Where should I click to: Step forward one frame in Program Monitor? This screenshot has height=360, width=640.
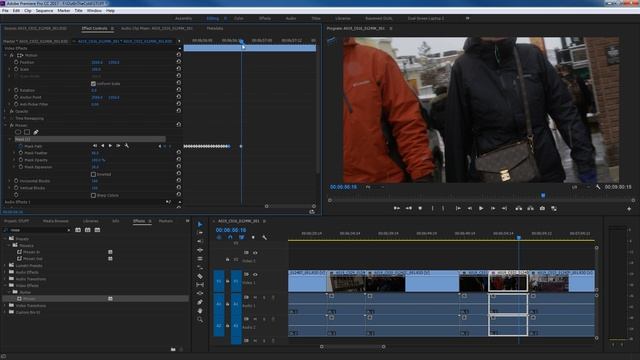click(493, 208)
